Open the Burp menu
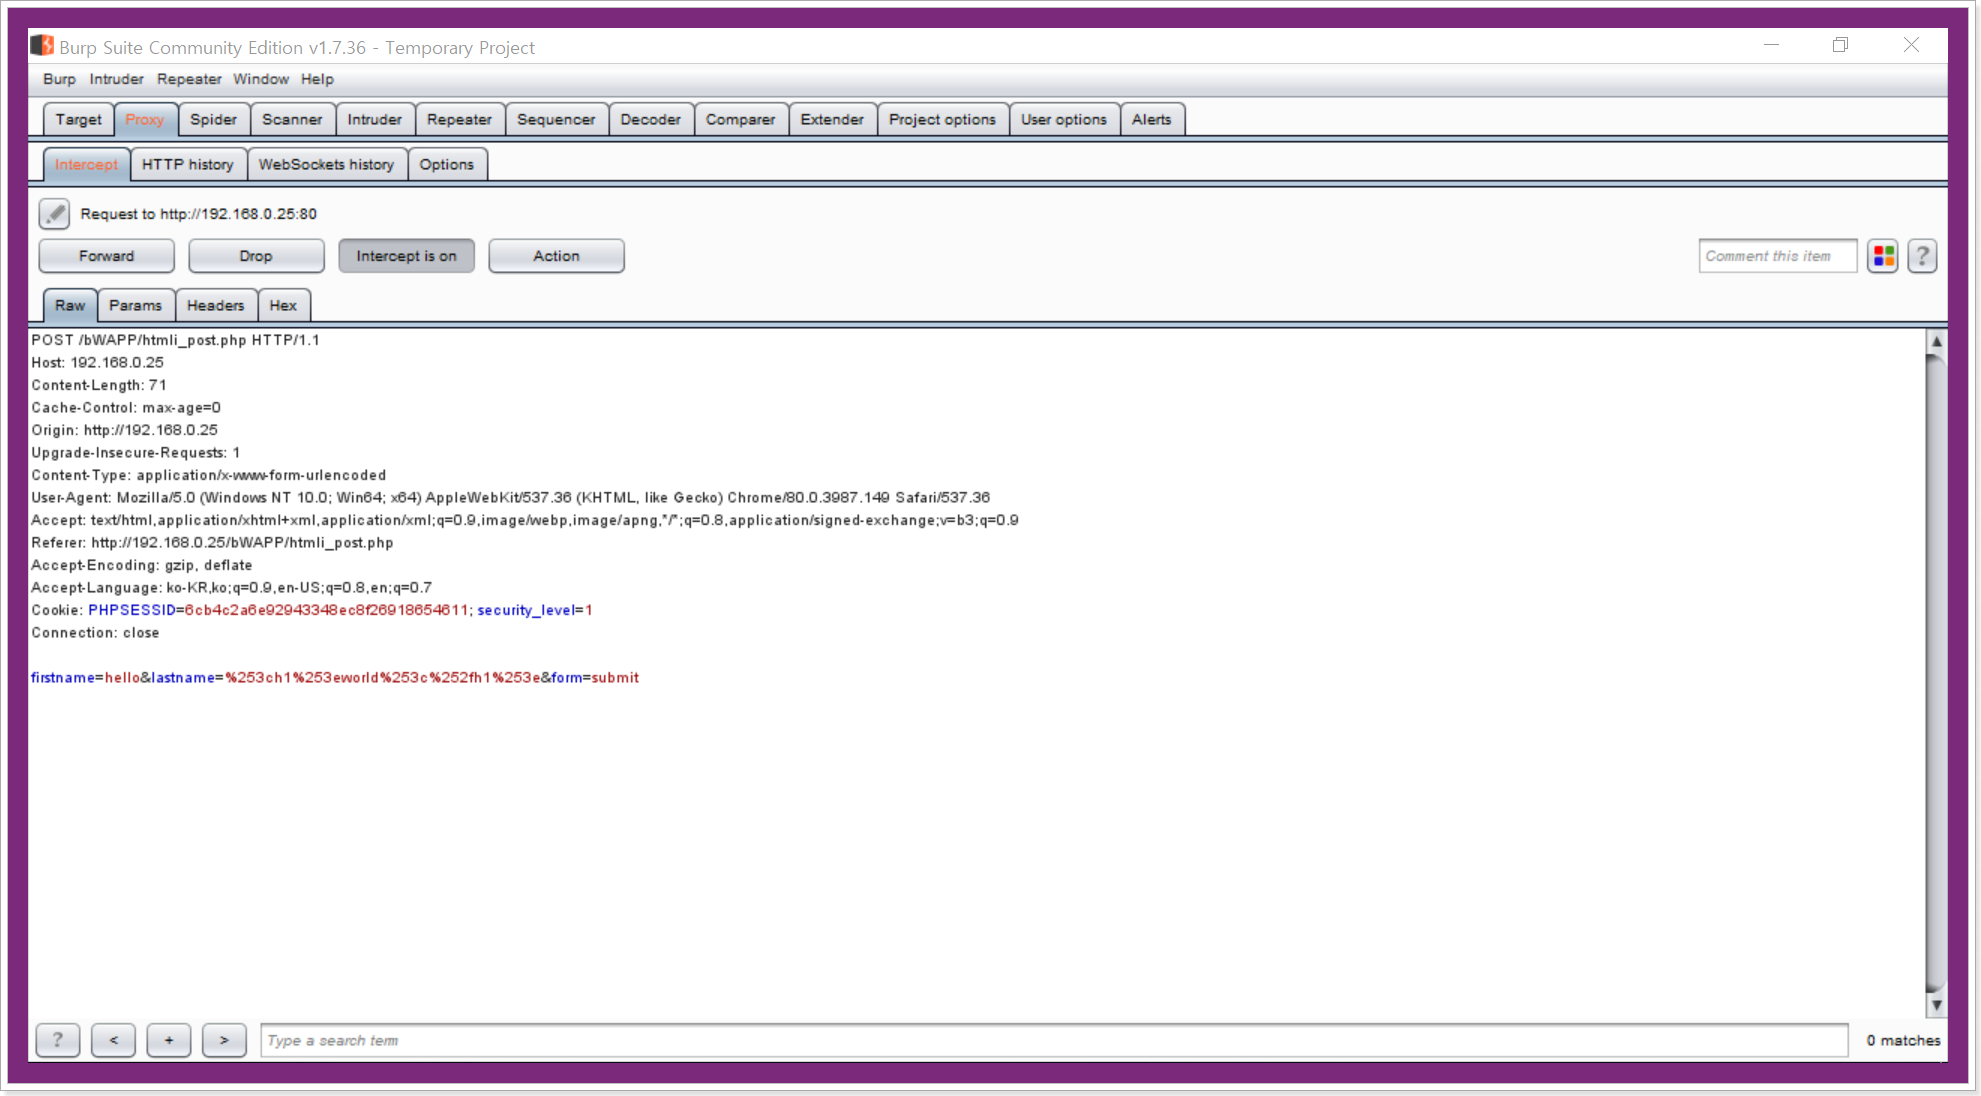Viewport: 1981px width, 1096px height. [x=59, y=79]
